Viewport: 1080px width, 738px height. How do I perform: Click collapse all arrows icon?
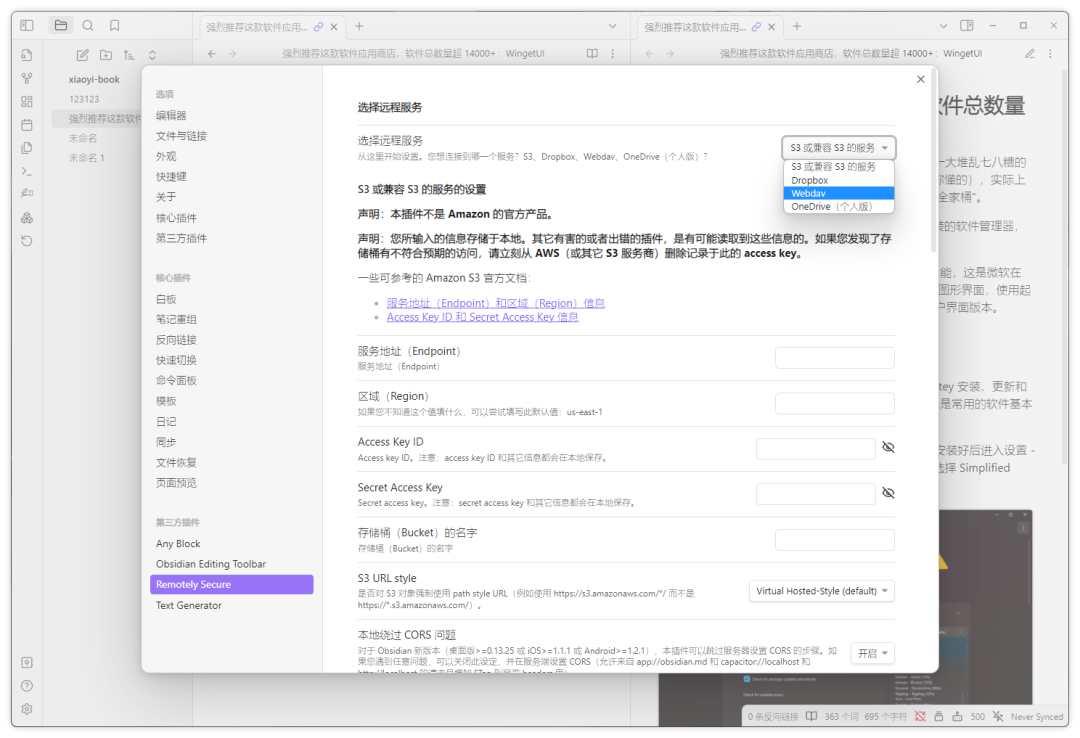pyautogui.click(x=152, y=54)
